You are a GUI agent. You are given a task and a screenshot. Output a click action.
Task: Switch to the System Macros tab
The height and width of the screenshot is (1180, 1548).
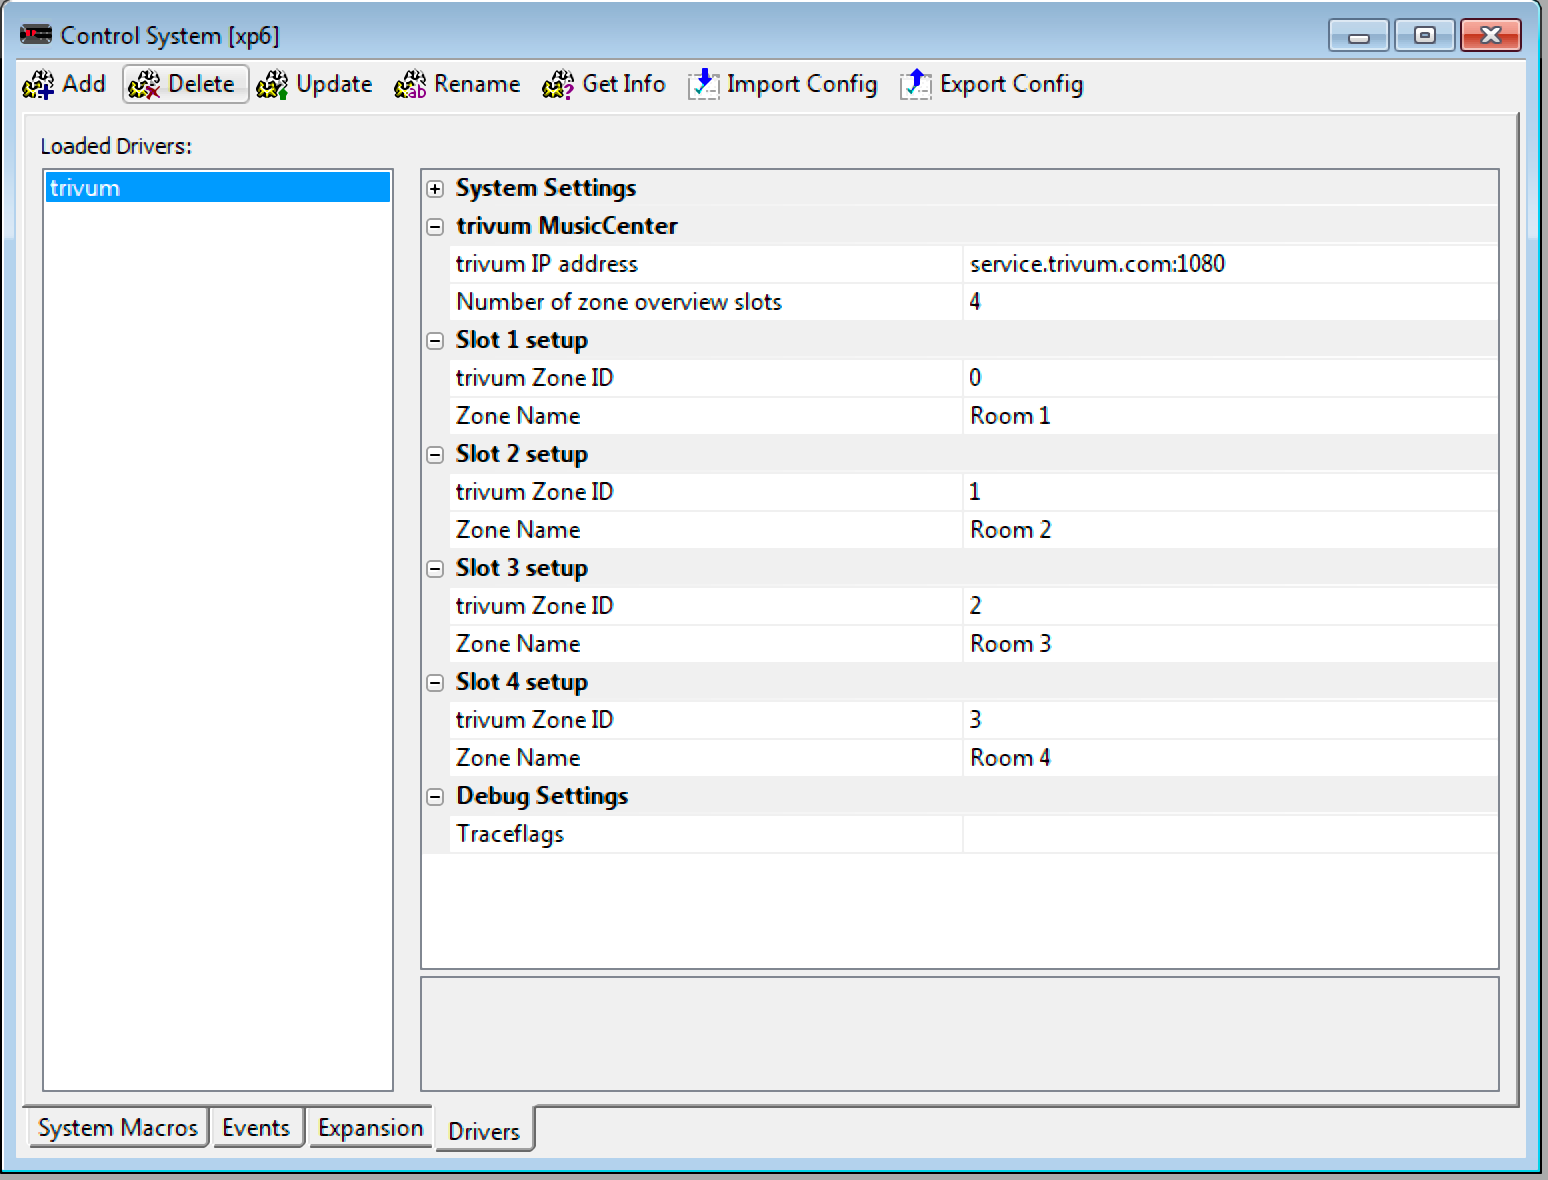point(118,1128)
